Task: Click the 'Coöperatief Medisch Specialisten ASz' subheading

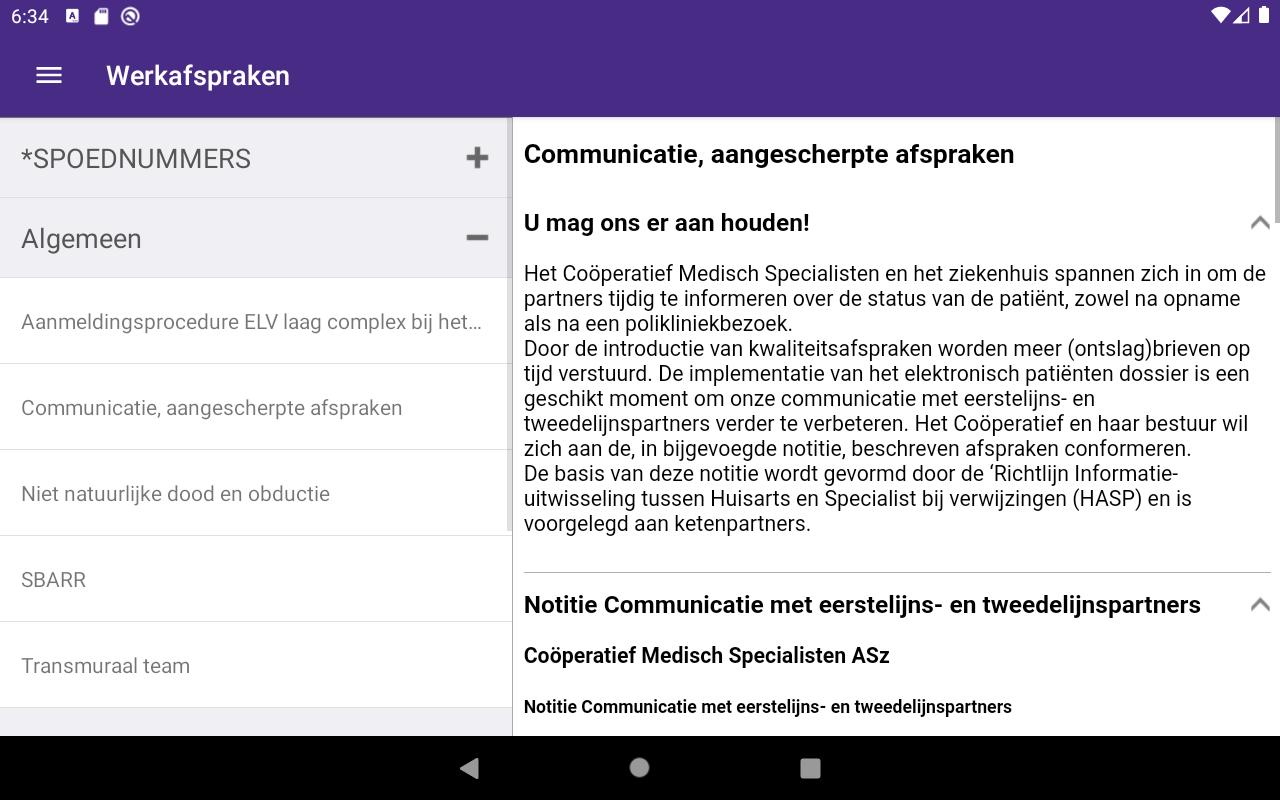Action: click(x=707, y=656)
